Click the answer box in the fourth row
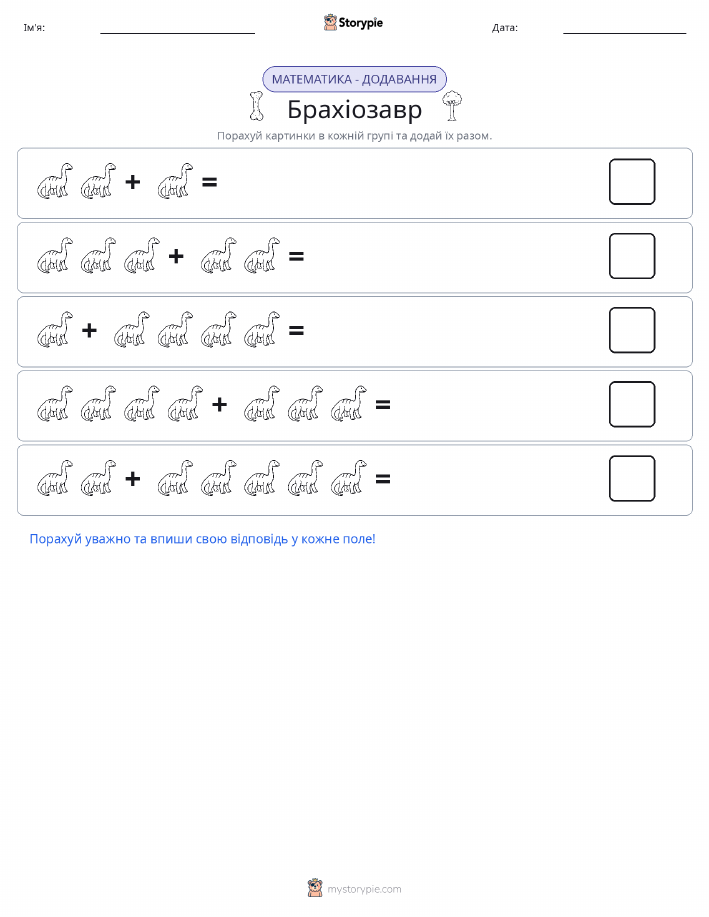Screen dimensions: 709x917 pos(632,404)
